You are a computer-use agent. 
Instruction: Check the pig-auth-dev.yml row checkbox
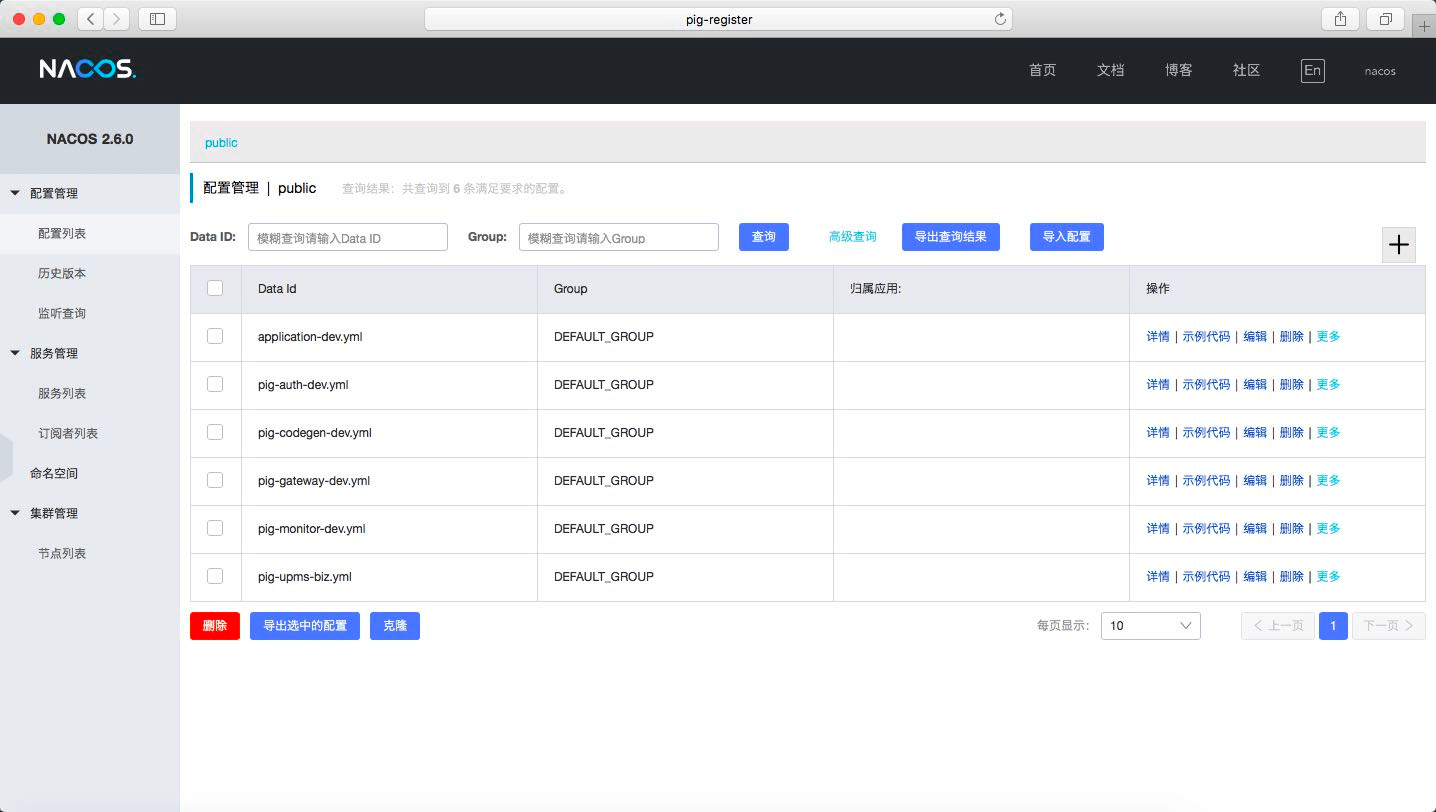click(215, 384)
